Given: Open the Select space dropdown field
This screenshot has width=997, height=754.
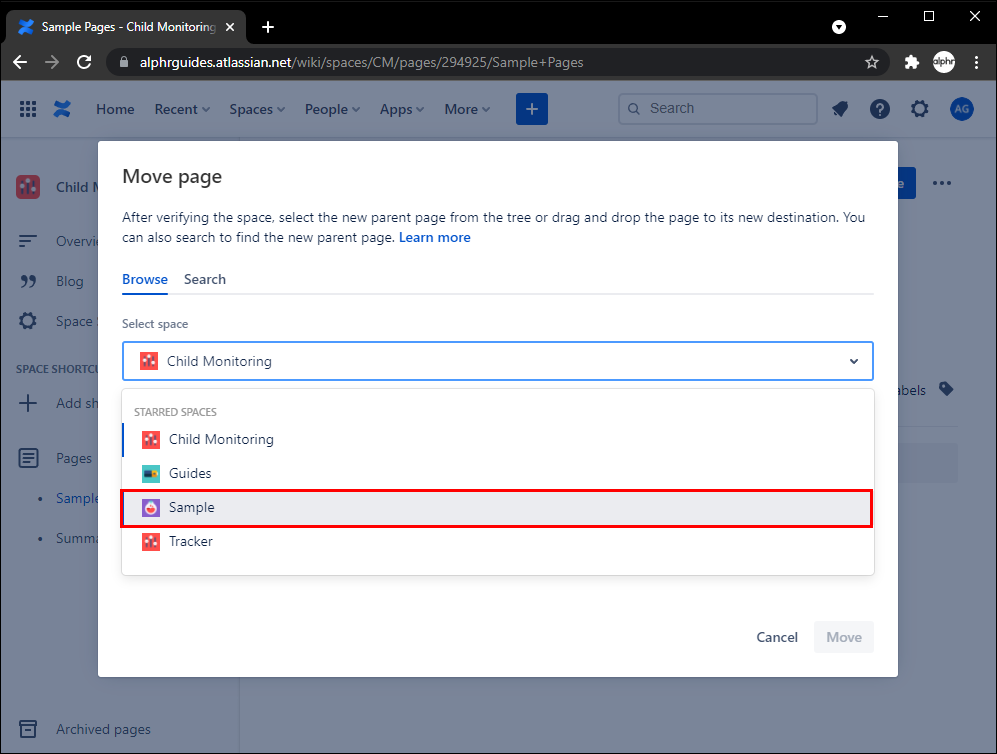Looking at the screenshot, I should pos(497,361).
